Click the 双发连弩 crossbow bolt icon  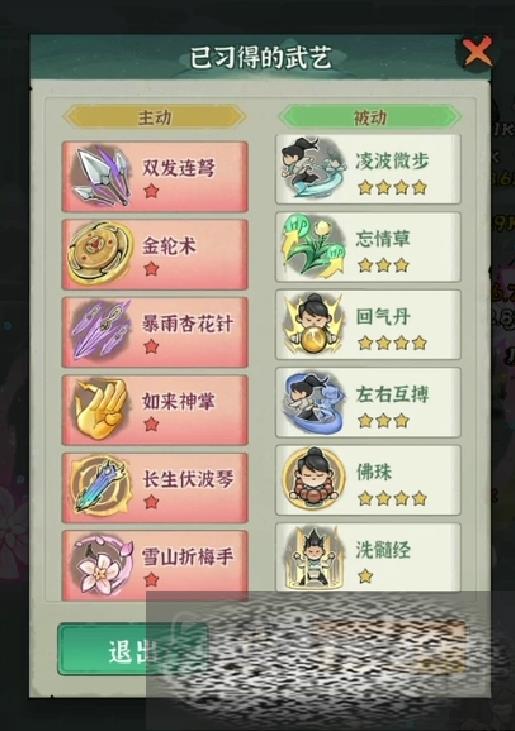(x=102, y=176)
